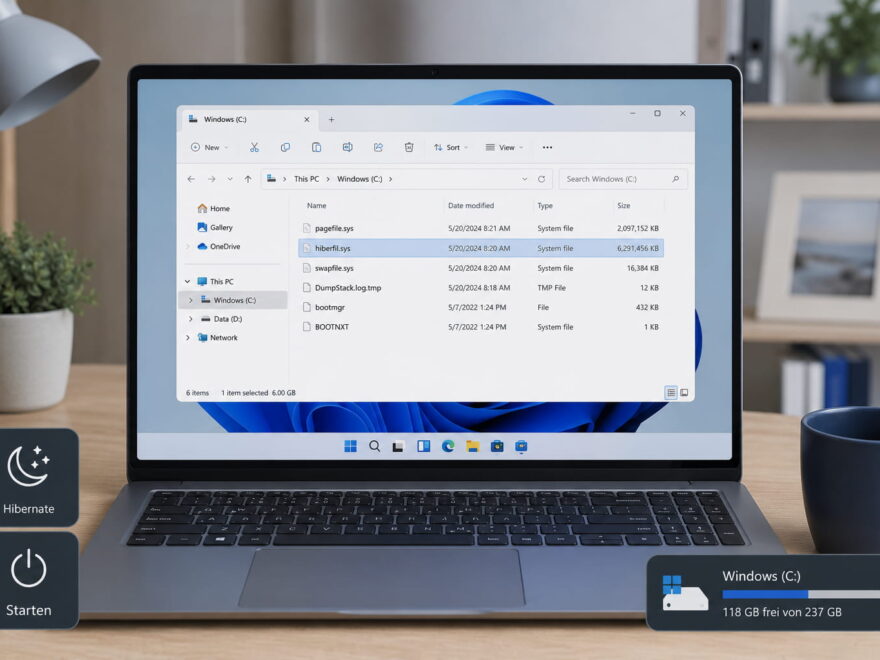Click Windows (C:) storage usage bar
The width and height of the screenshot is (880, 660).
click(801, 594)
